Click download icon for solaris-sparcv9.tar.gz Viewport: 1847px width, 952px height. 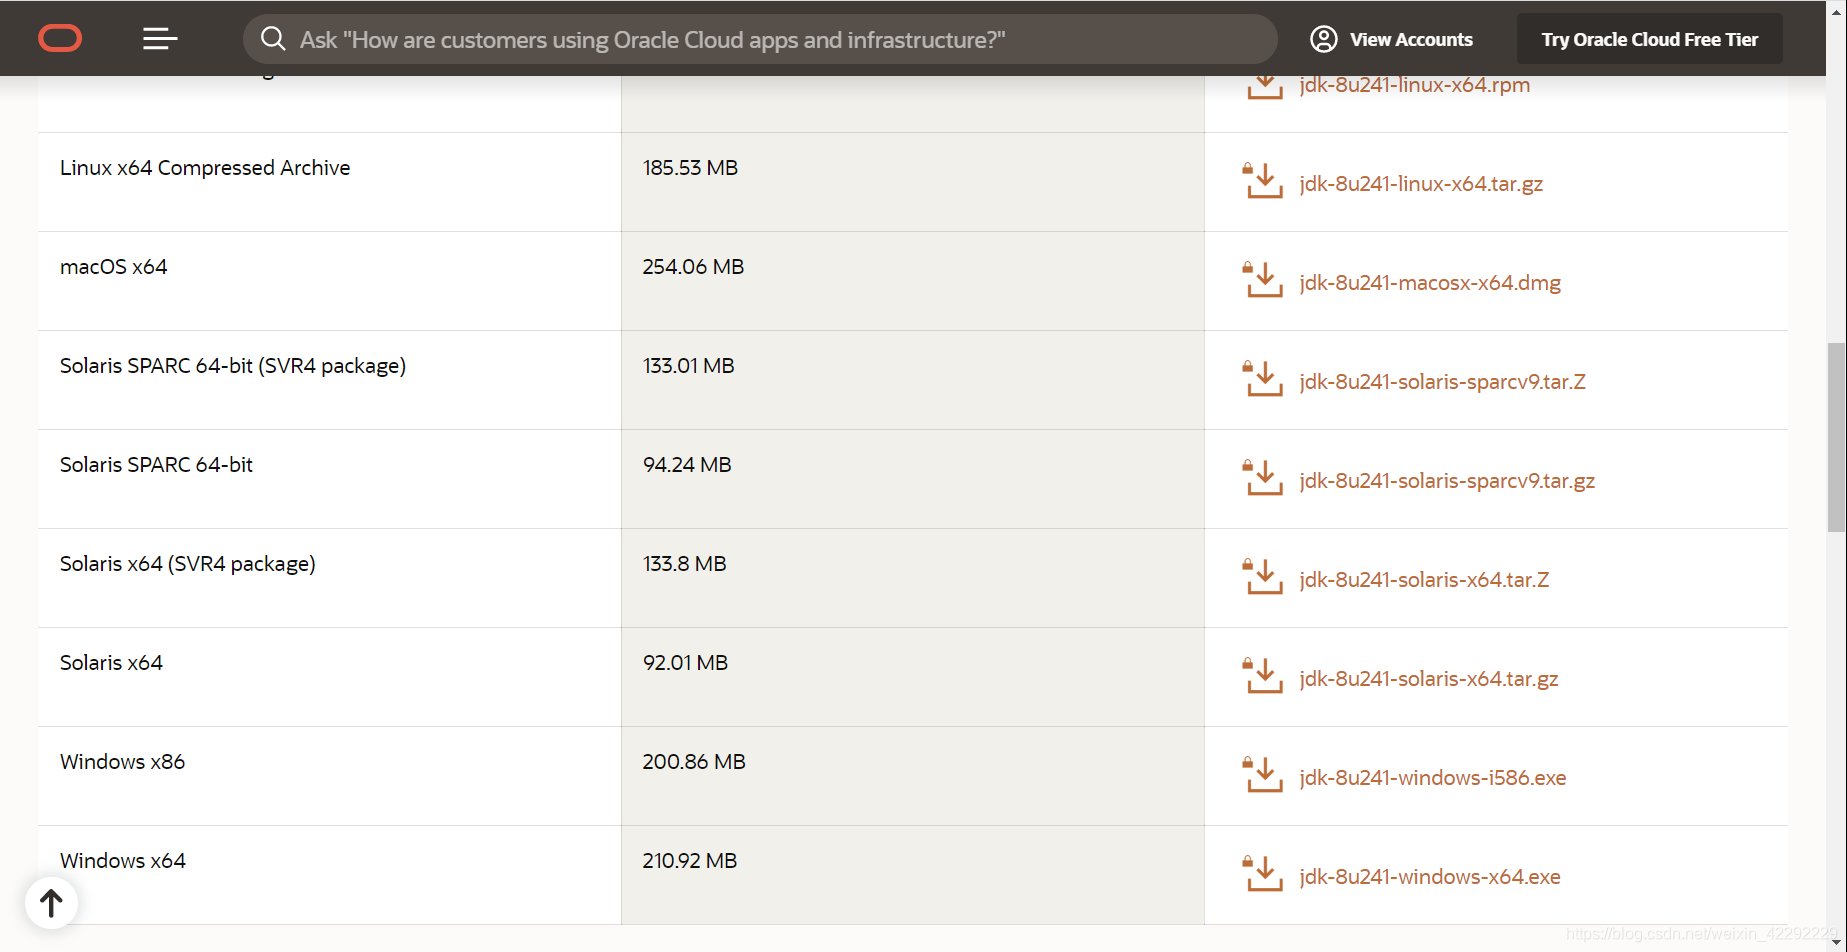pos(1263,478)
